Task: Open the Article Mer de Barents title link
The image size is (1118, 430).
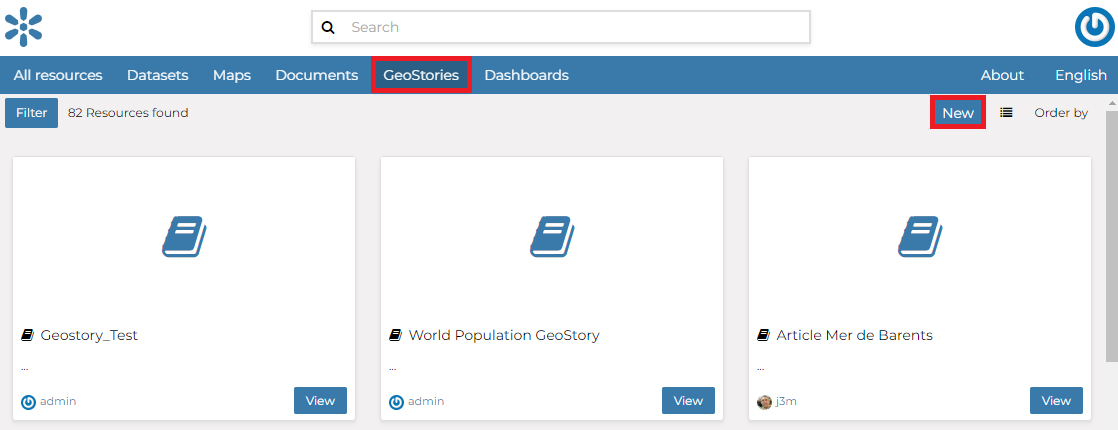Action: pos(854,335)
